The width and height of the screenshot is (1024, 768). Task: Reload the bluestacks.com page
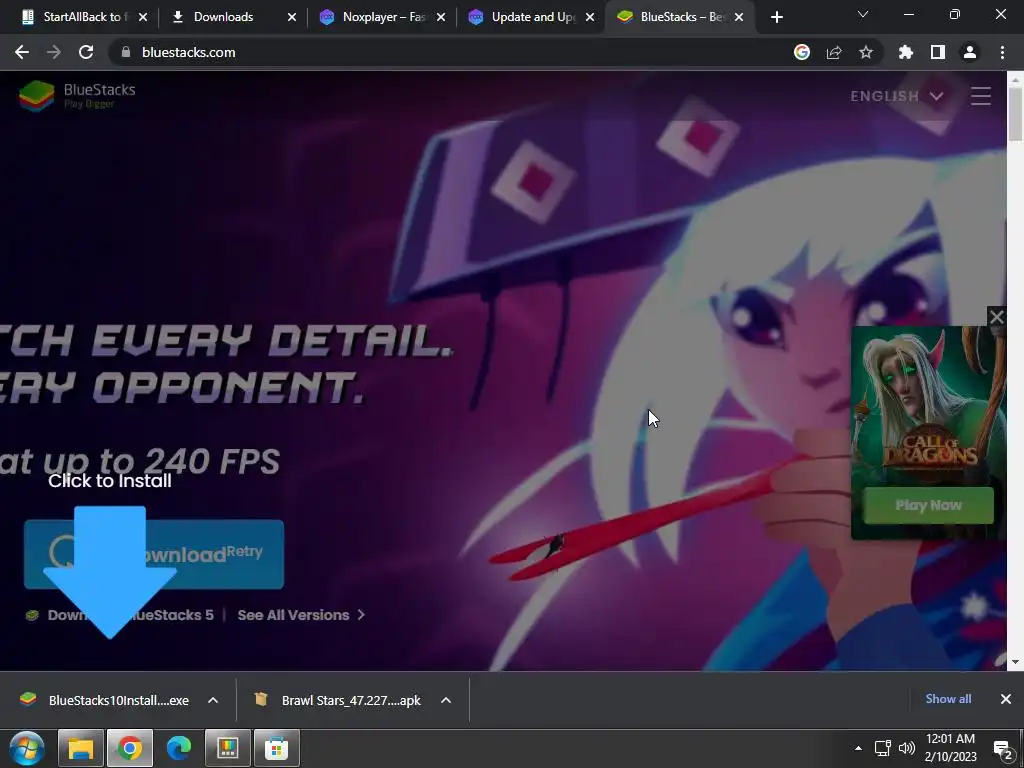(x=86, y=52)
